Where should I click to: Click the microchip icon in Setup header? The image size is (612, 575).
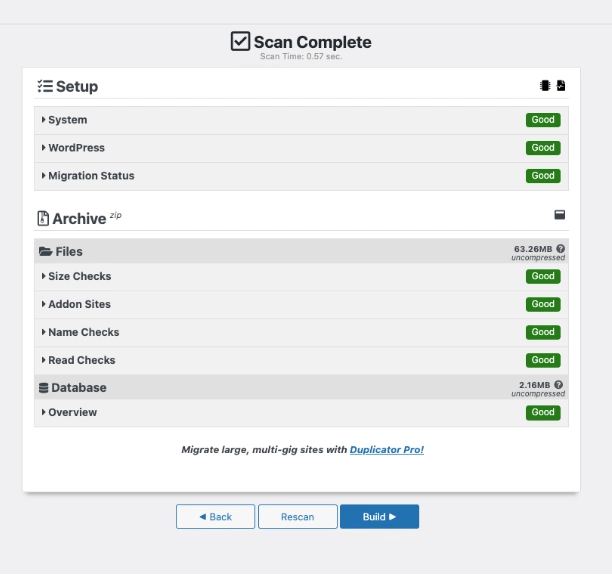click(x=545, y=86)
